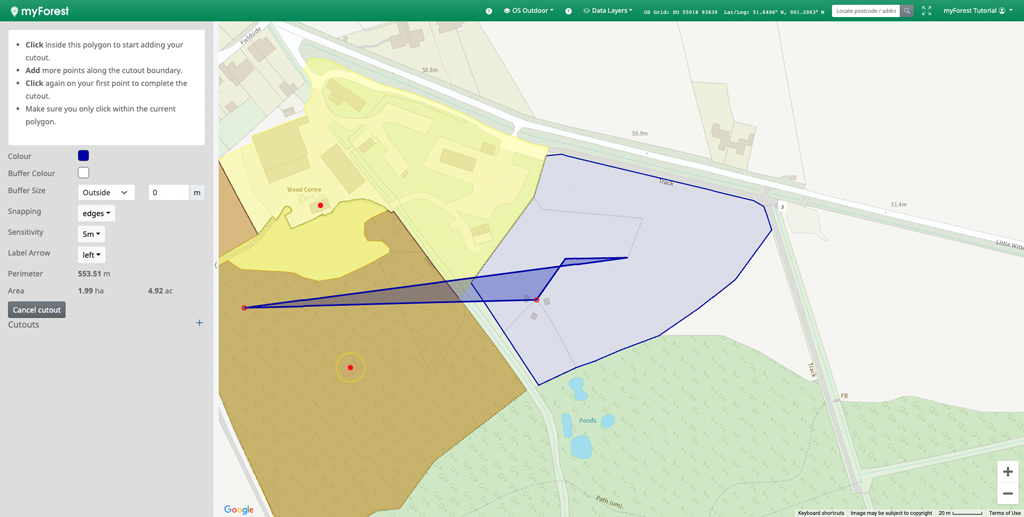Click the myForest logo in header
Image resolution: width=1024 pixels, height=517 pixels.
coord(40,11)
